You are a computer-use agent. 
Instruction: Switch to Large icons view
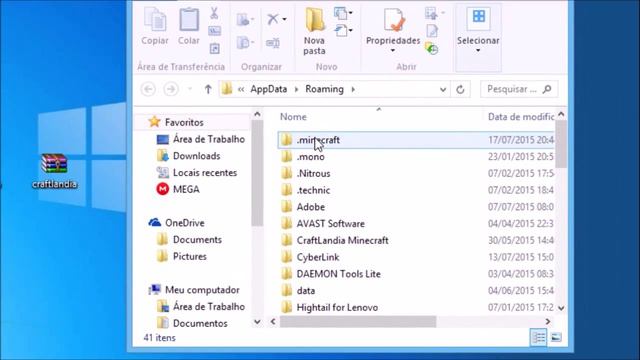click(x=556, y=338)
